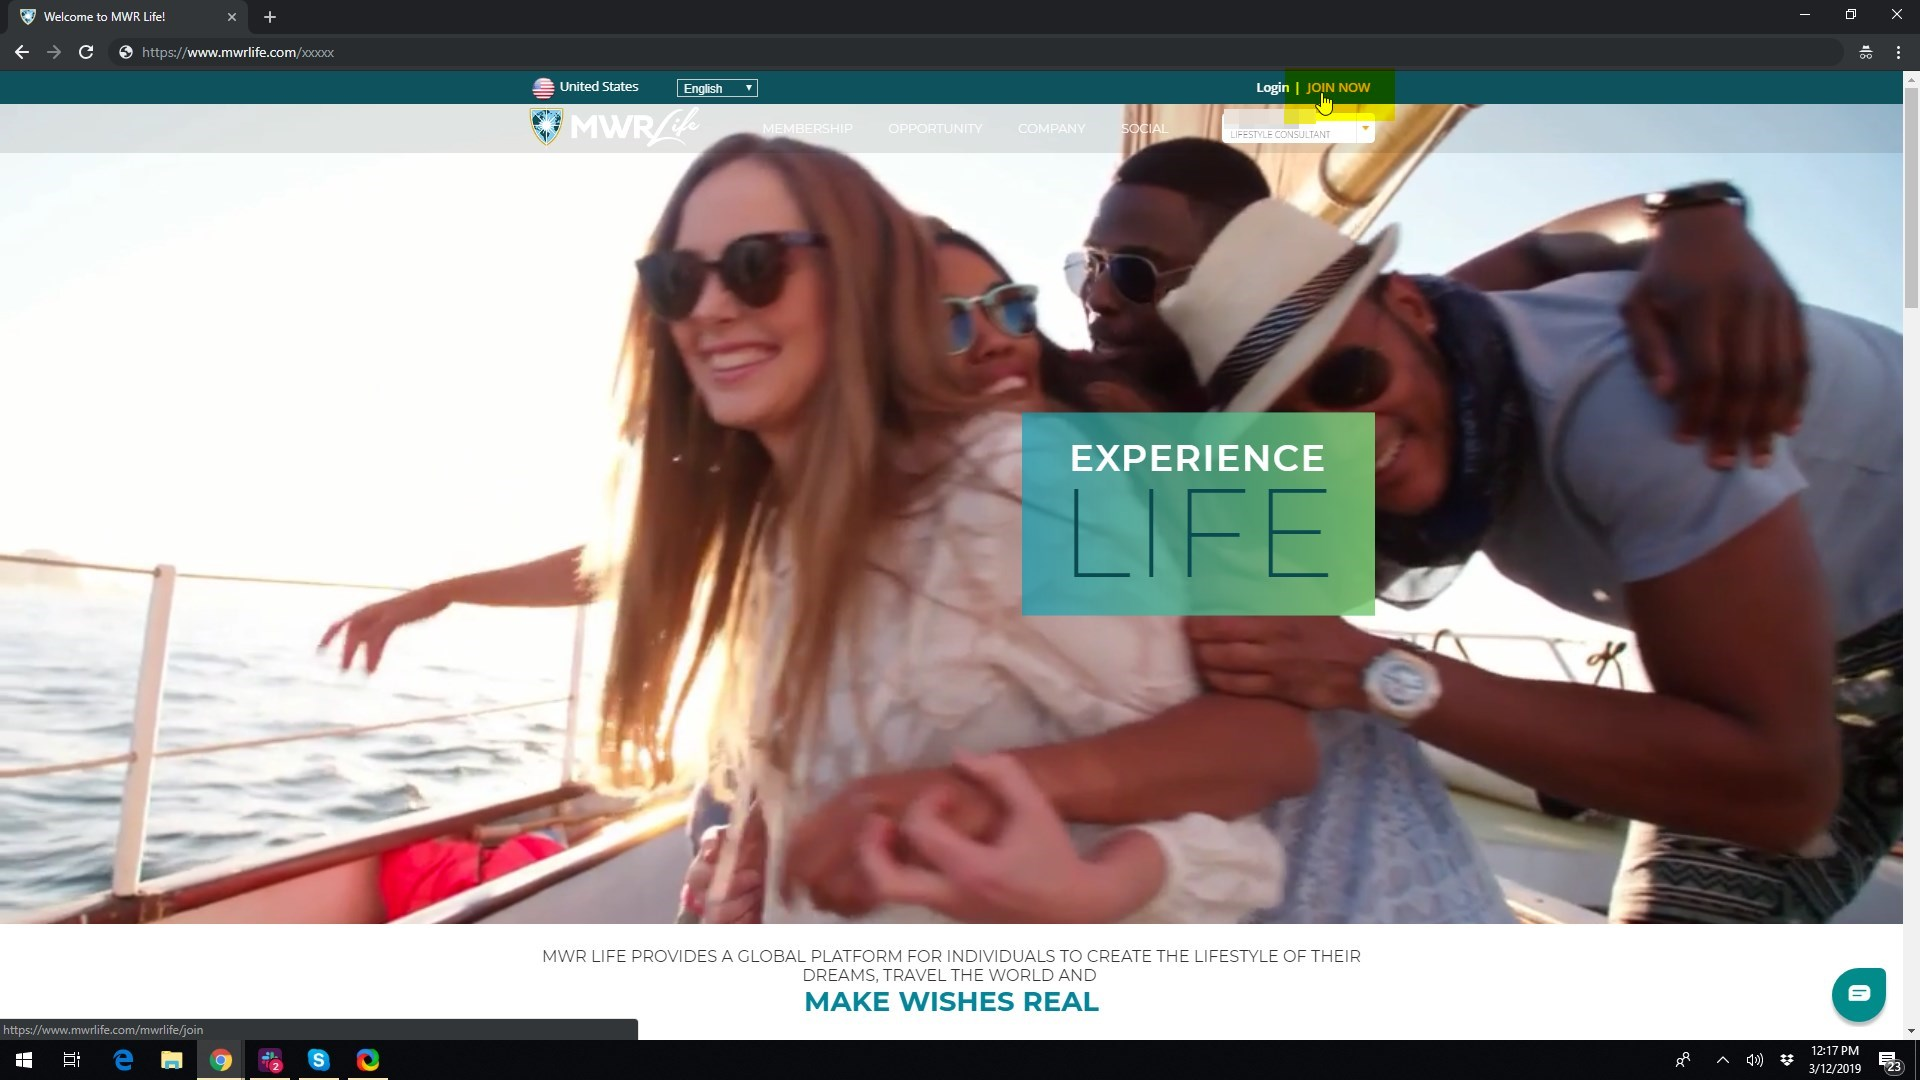Click the MWR Life shield logo
Screen dimensions: 1920x1080
(546, 127)
